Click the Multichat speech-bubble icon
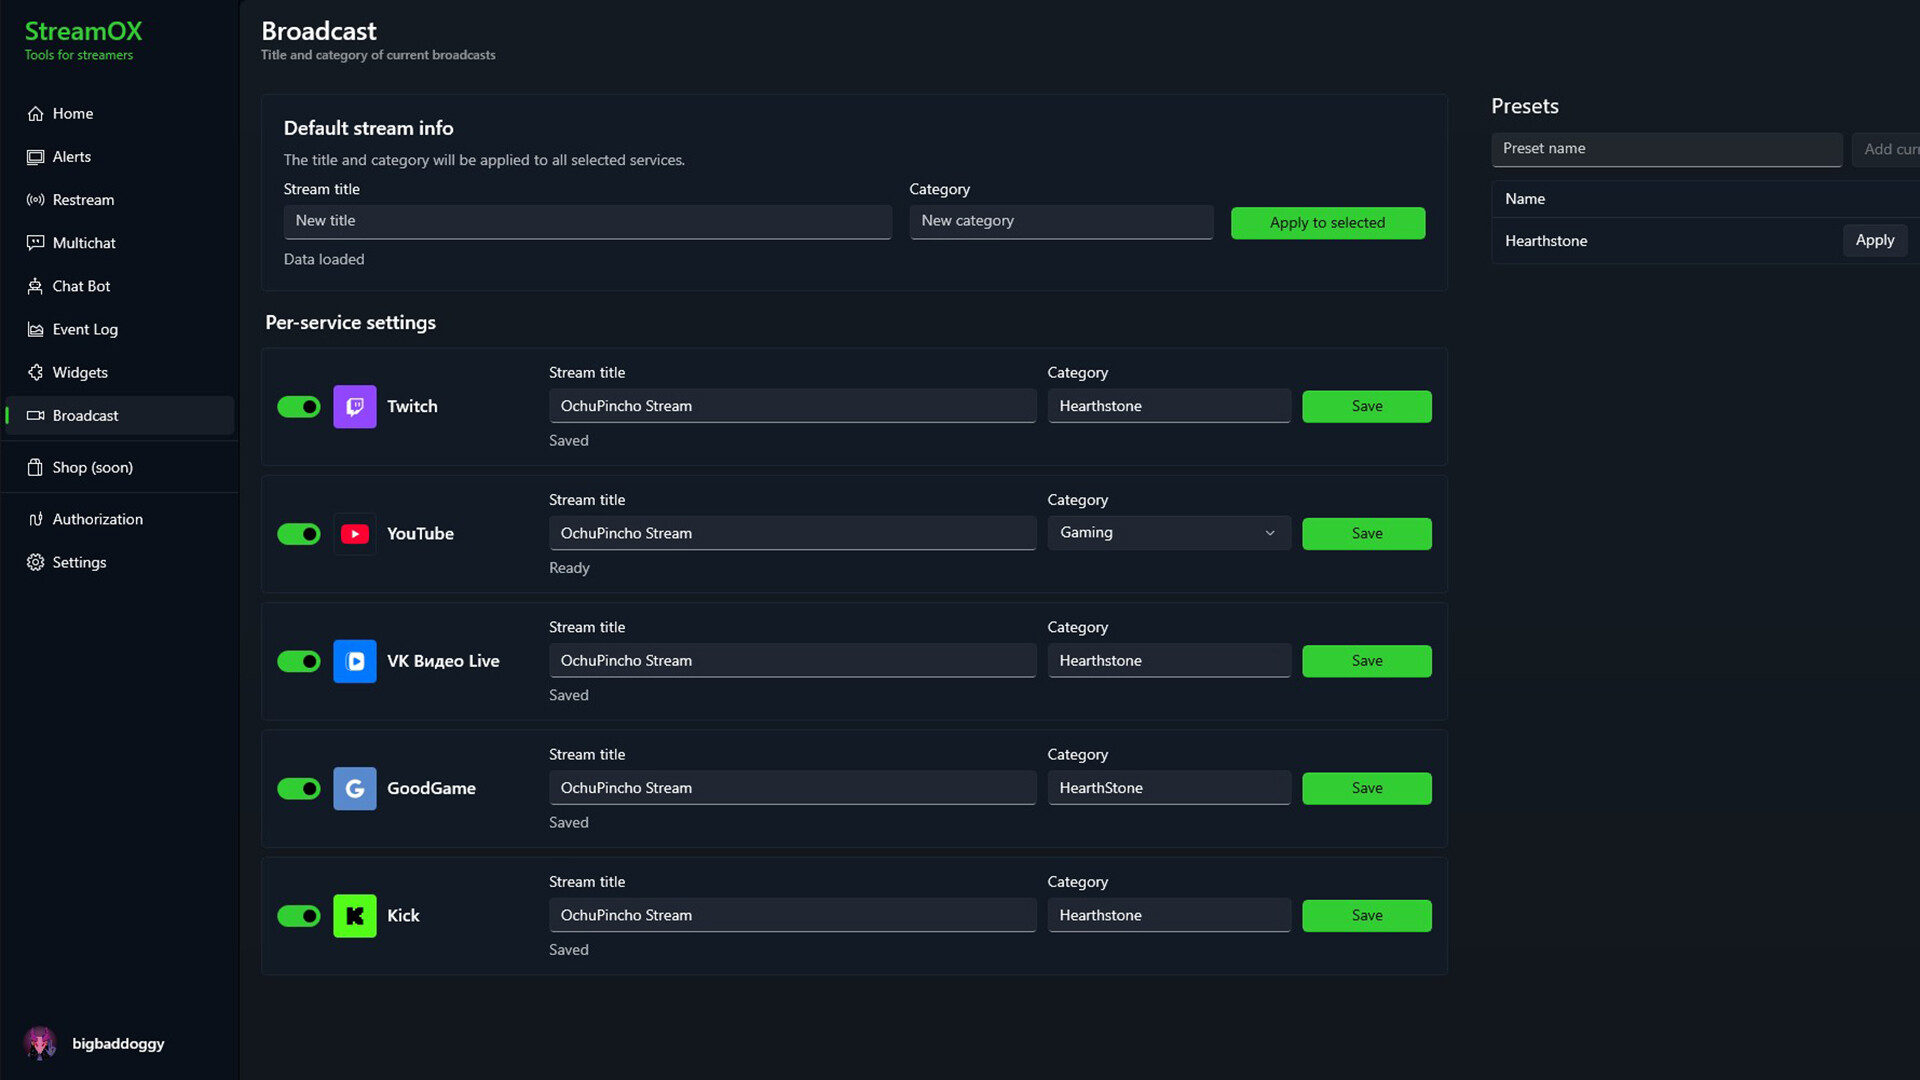 (x=35, y=243)
